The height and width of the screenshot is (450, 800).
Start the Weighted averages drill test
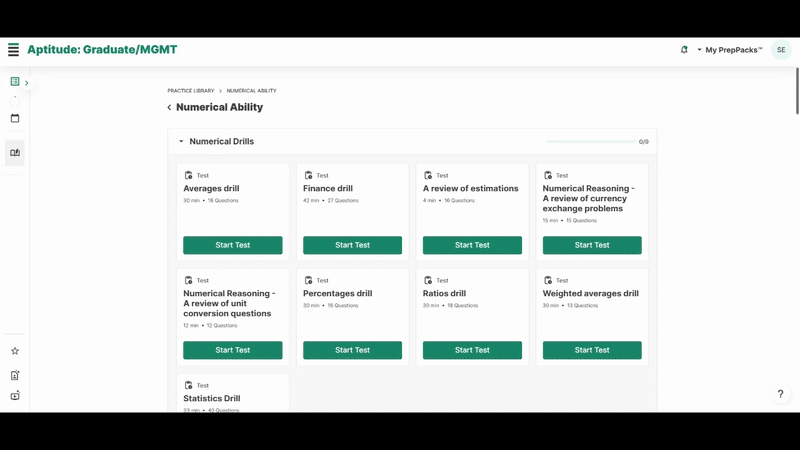pyautogui.click(x=592, y=350)
